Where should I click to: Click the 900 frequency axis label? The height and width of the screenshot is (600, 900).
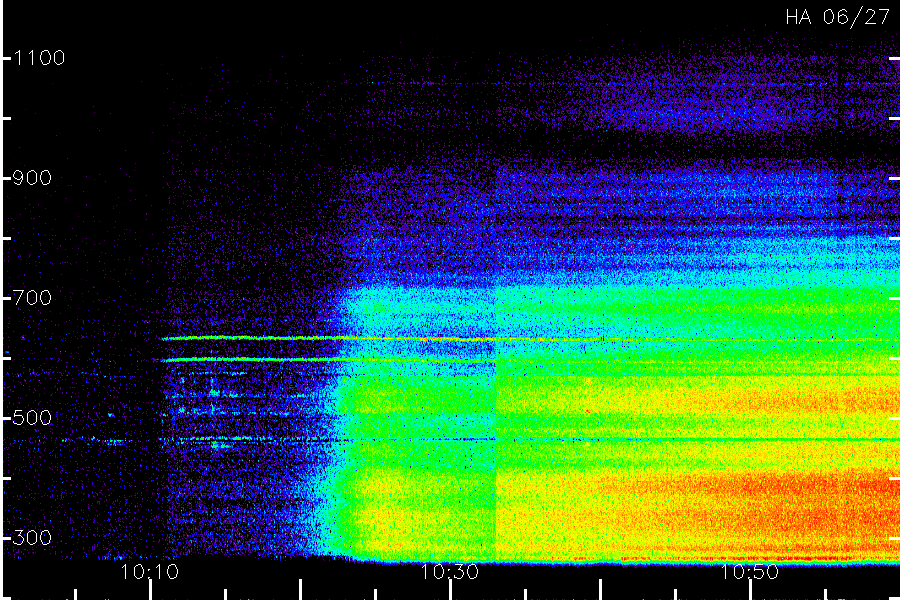[32, 178]
